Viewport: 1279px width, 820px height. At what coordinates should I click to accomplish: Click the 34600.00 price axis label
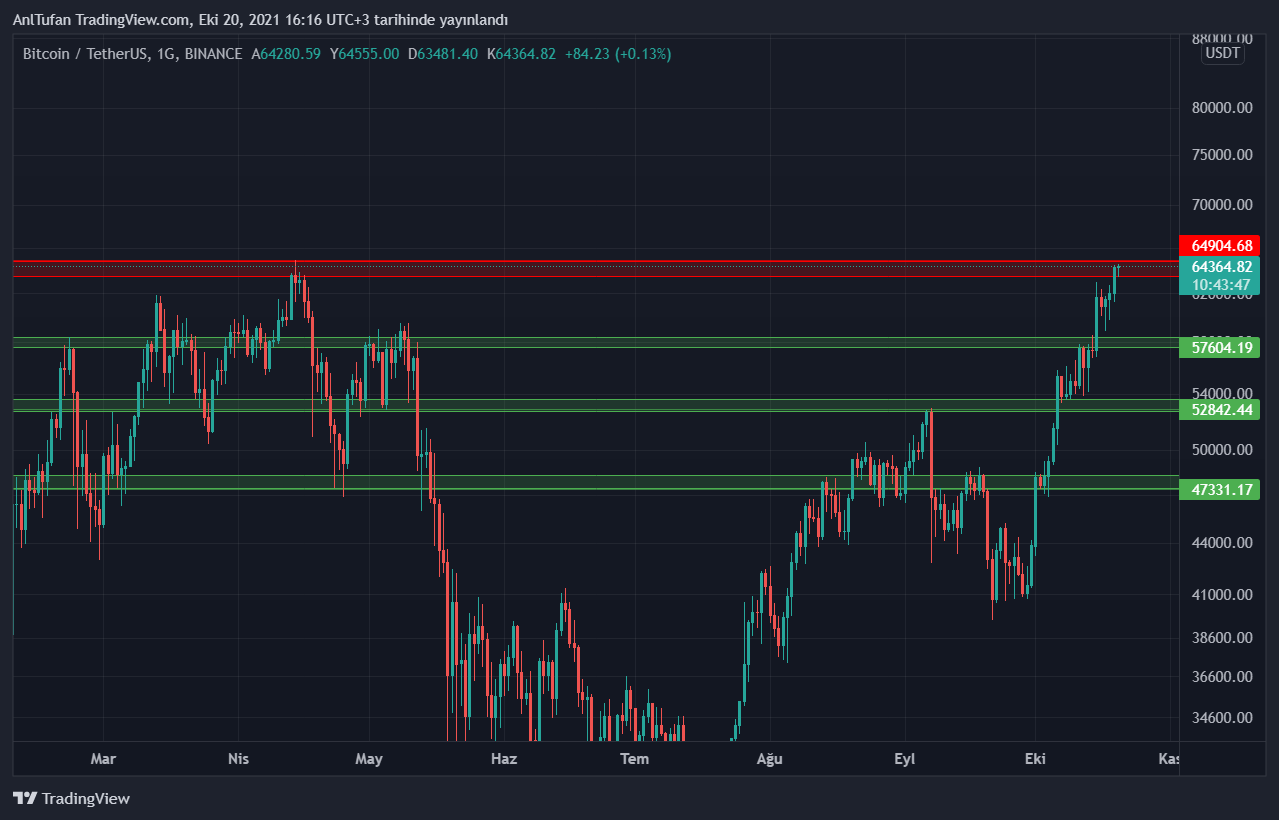pyautogui.click(x=1220, y=718)
